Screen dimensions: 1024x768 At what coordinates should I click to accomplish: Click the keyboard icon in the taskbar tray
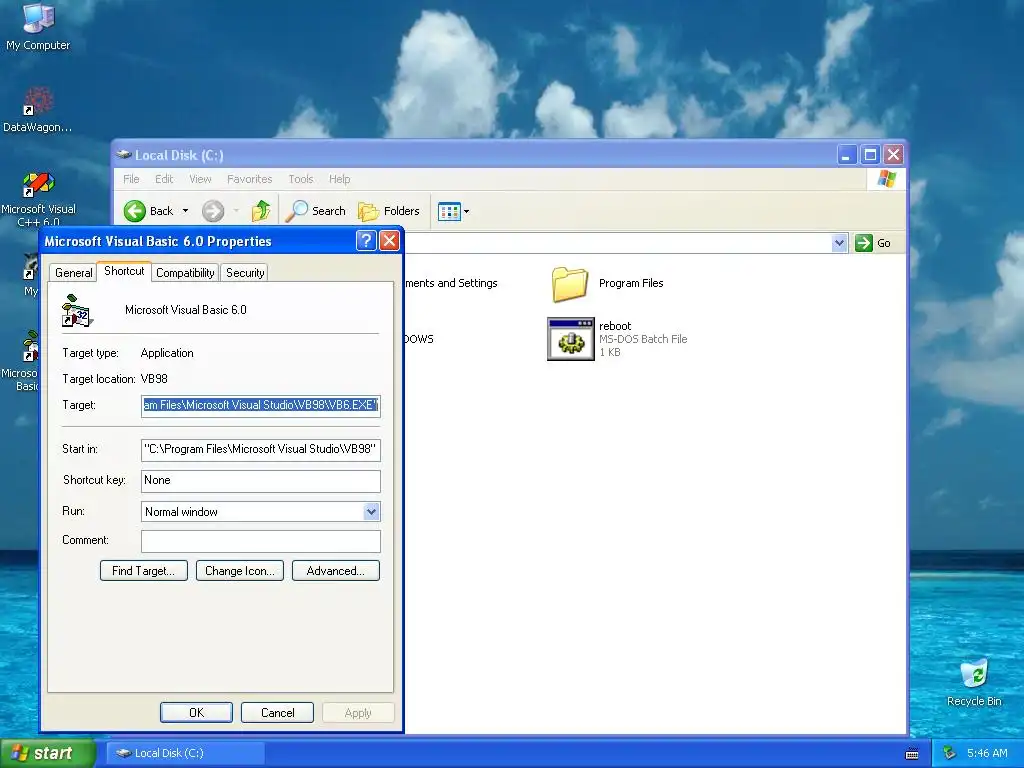click(912, 754)
